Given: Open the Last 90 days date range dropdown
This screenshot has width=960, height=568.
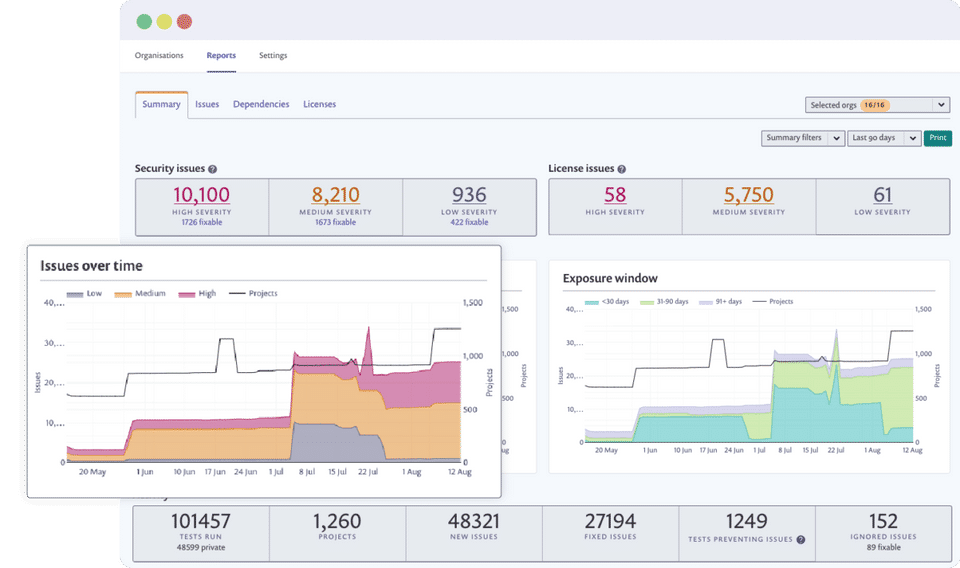Looking at the screenshot, I should (883, 138).
